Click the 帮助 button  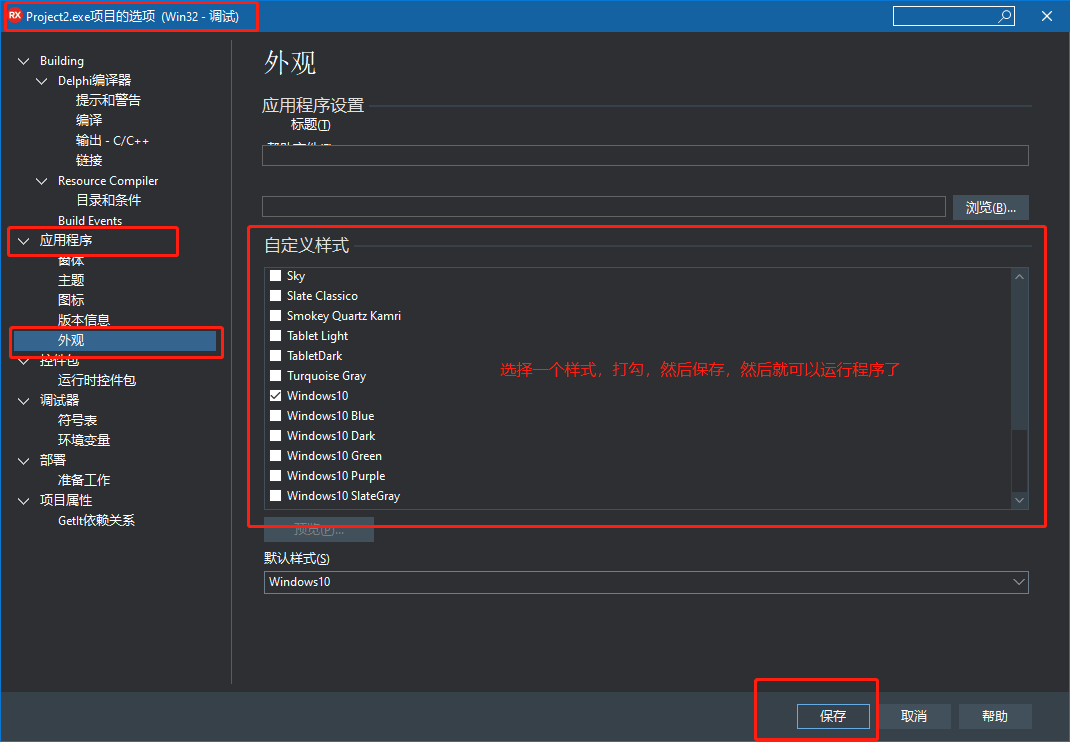995,716
